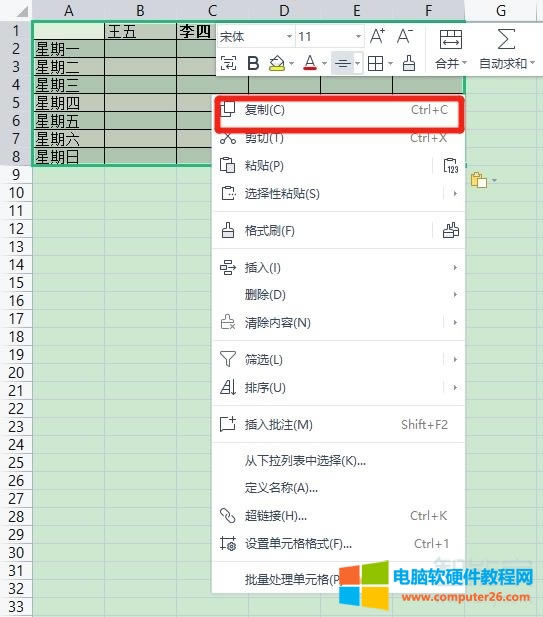Open the 自动求和 dropdown arrow
The image size is (543, 617).
coord(532,63)
